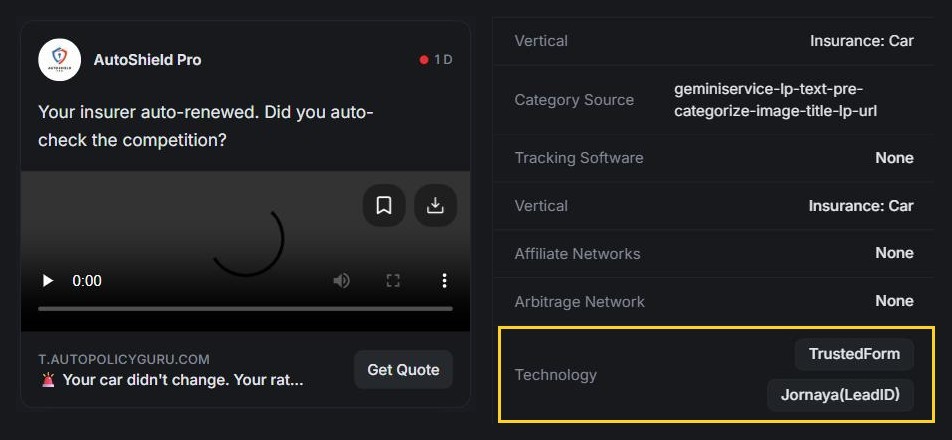The height and width of the screenshot is (440, 952).
Task: Click the 'Category Source' label
Action: (574, 100)
